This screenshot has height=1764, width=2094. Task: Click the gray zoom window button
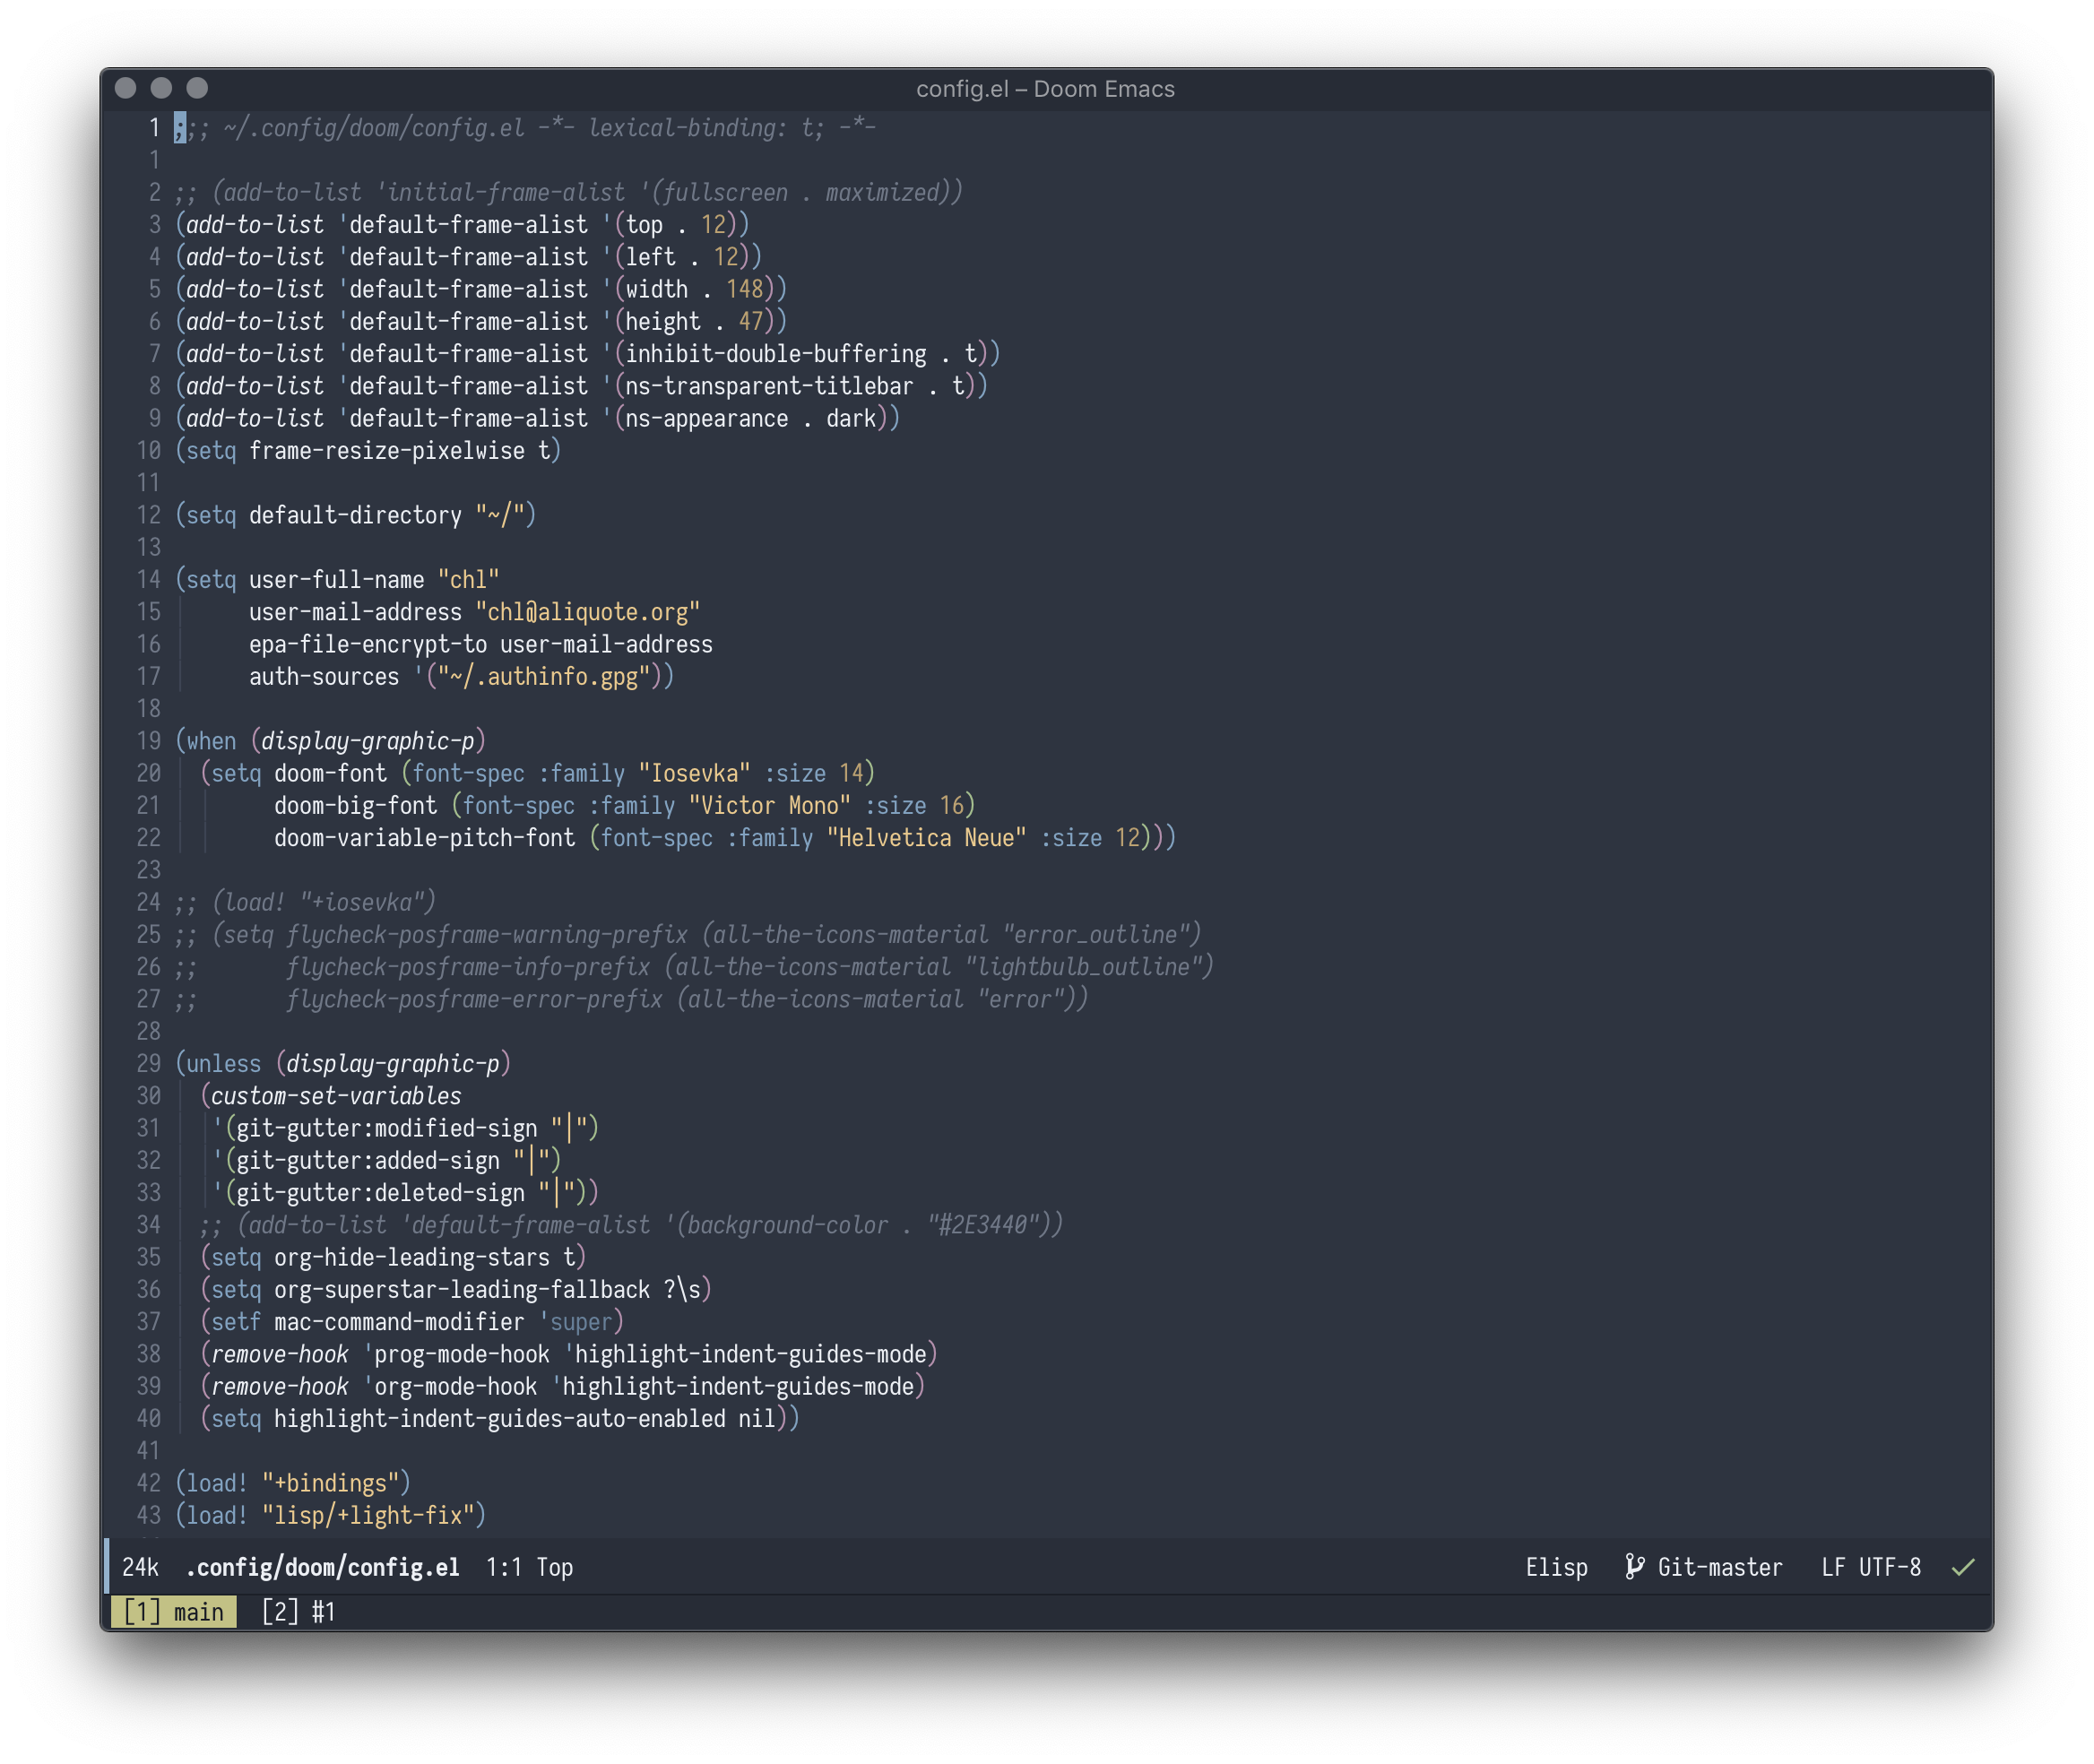197,88
